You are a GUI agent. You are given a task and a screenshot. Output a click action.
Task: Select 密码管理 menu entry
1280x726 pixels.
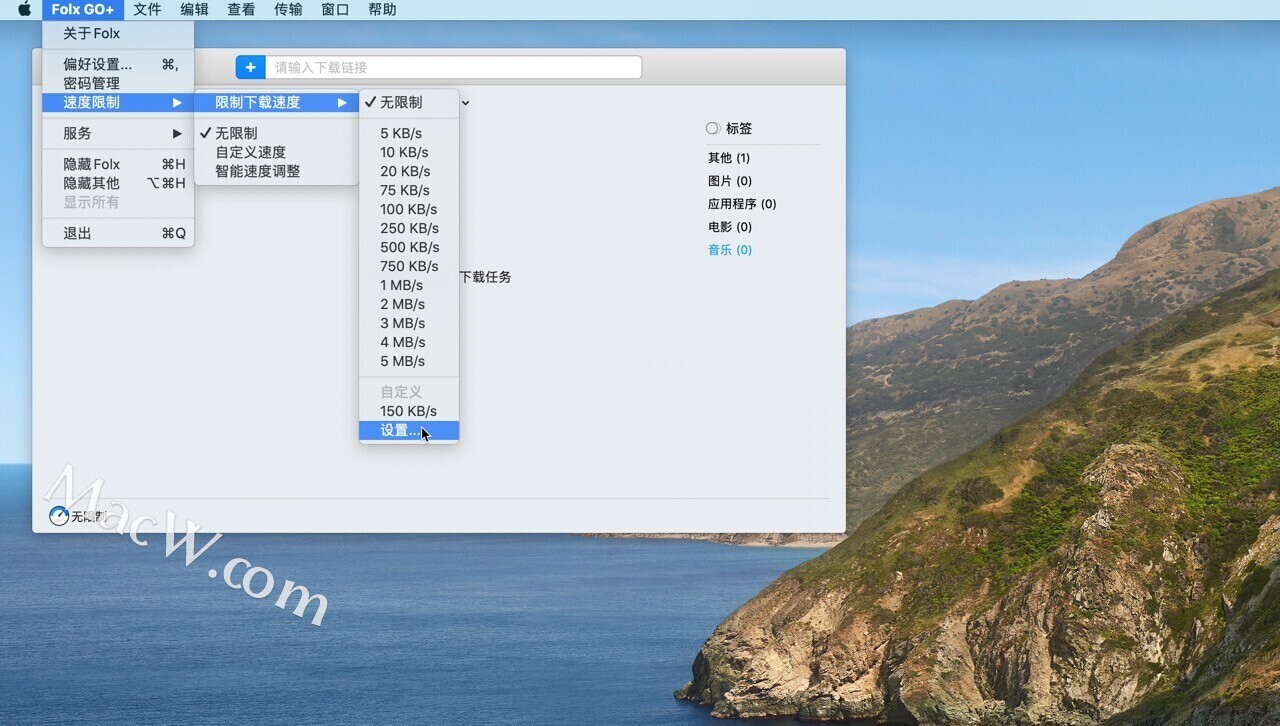[118, 83]
